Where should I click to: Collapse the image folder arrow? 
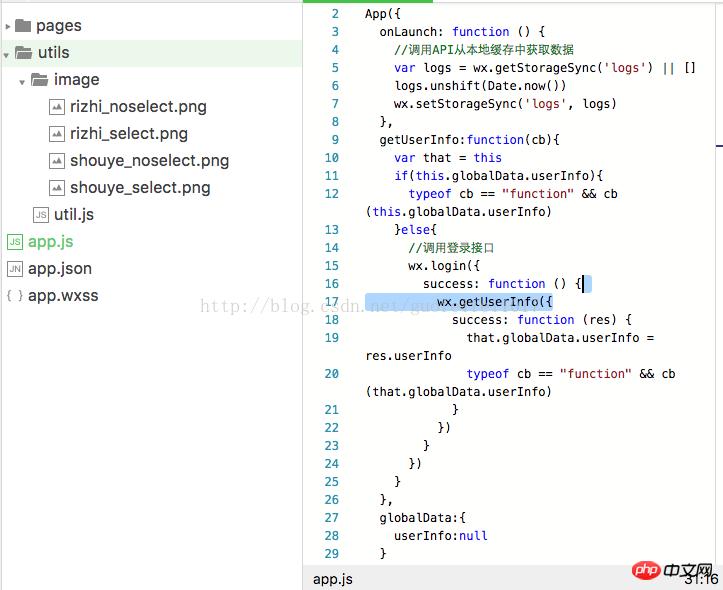(22, 80)
